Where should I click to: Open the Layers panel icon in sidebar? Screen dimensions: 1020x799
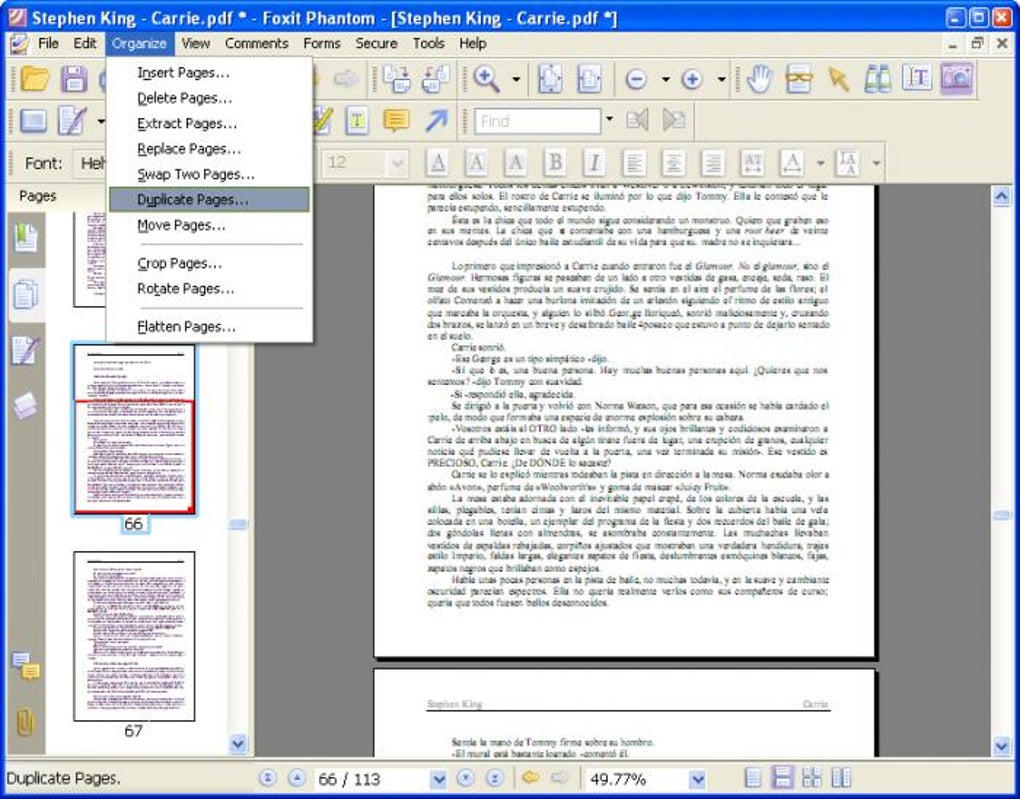(x=25, y=406)
